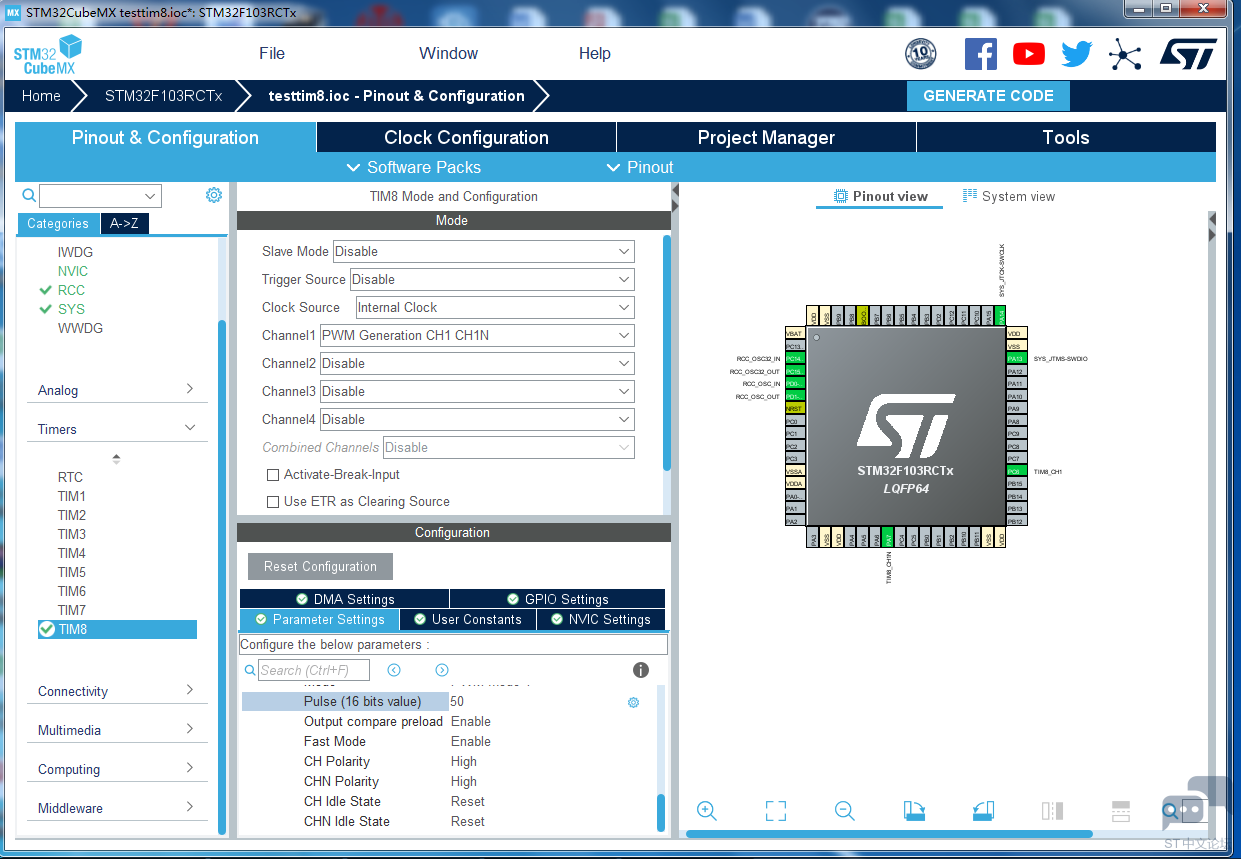Collapse the Timers category
The image size is (1241, 859).
tap(118, 429)
